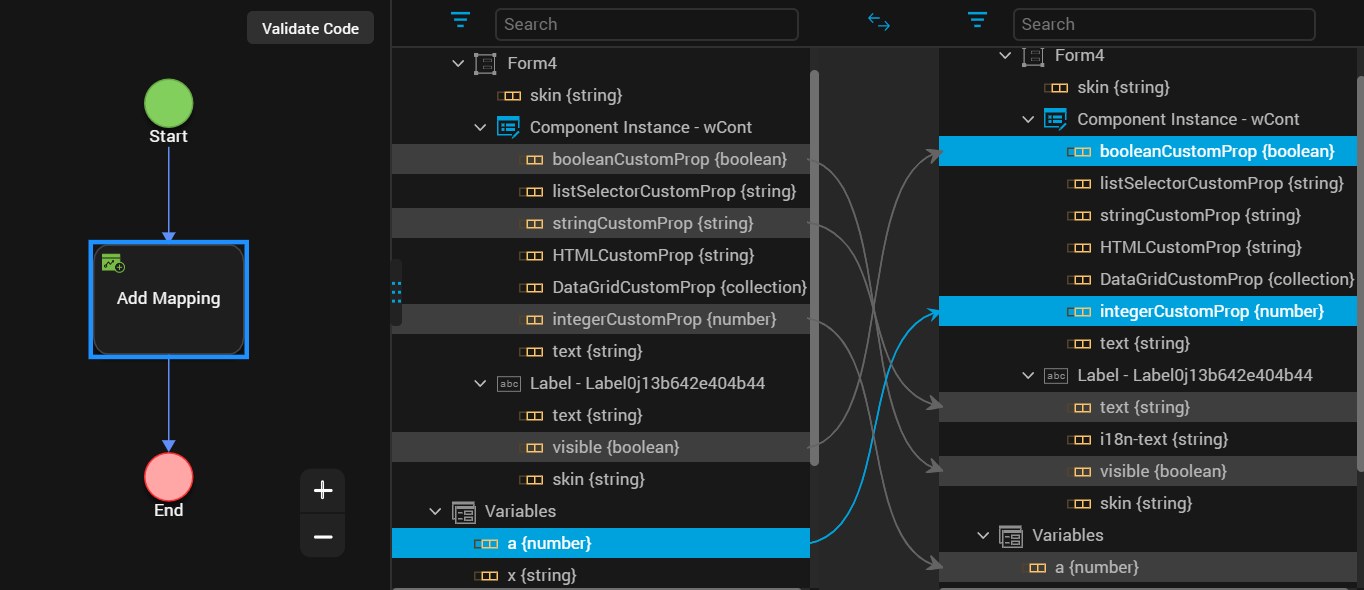
Task: Select the Add Mapping action node
Action: [x=168, y=299]
